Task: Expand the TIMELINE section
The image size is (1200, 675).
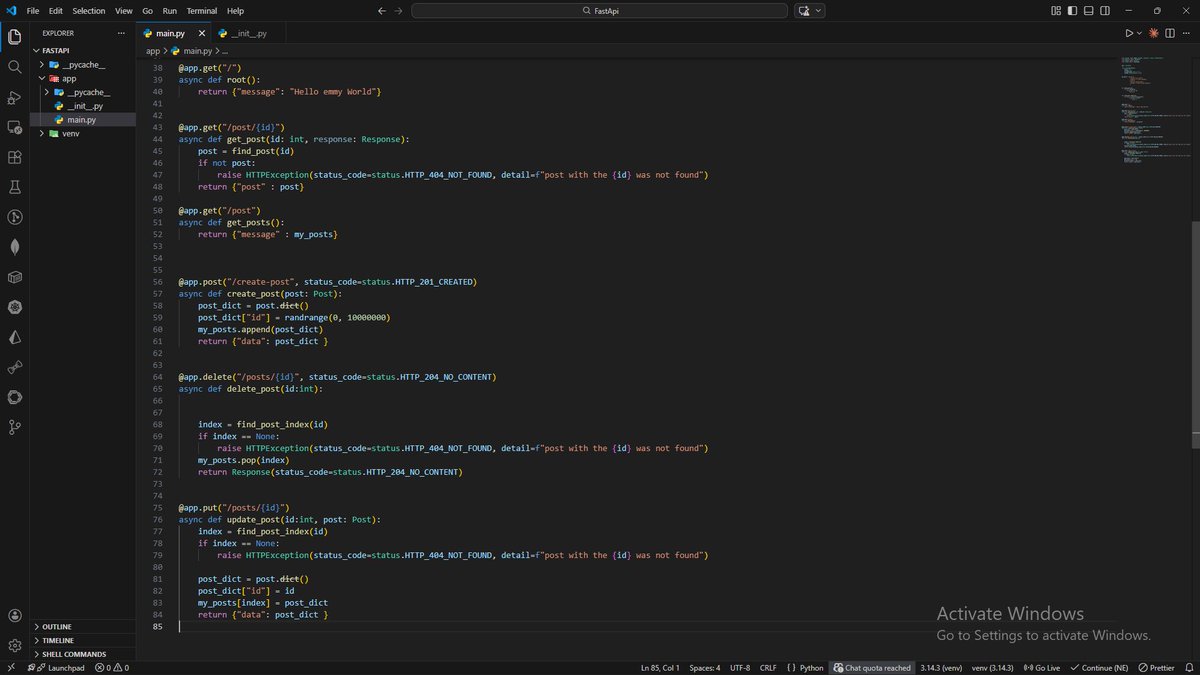Action: (84, 641)
